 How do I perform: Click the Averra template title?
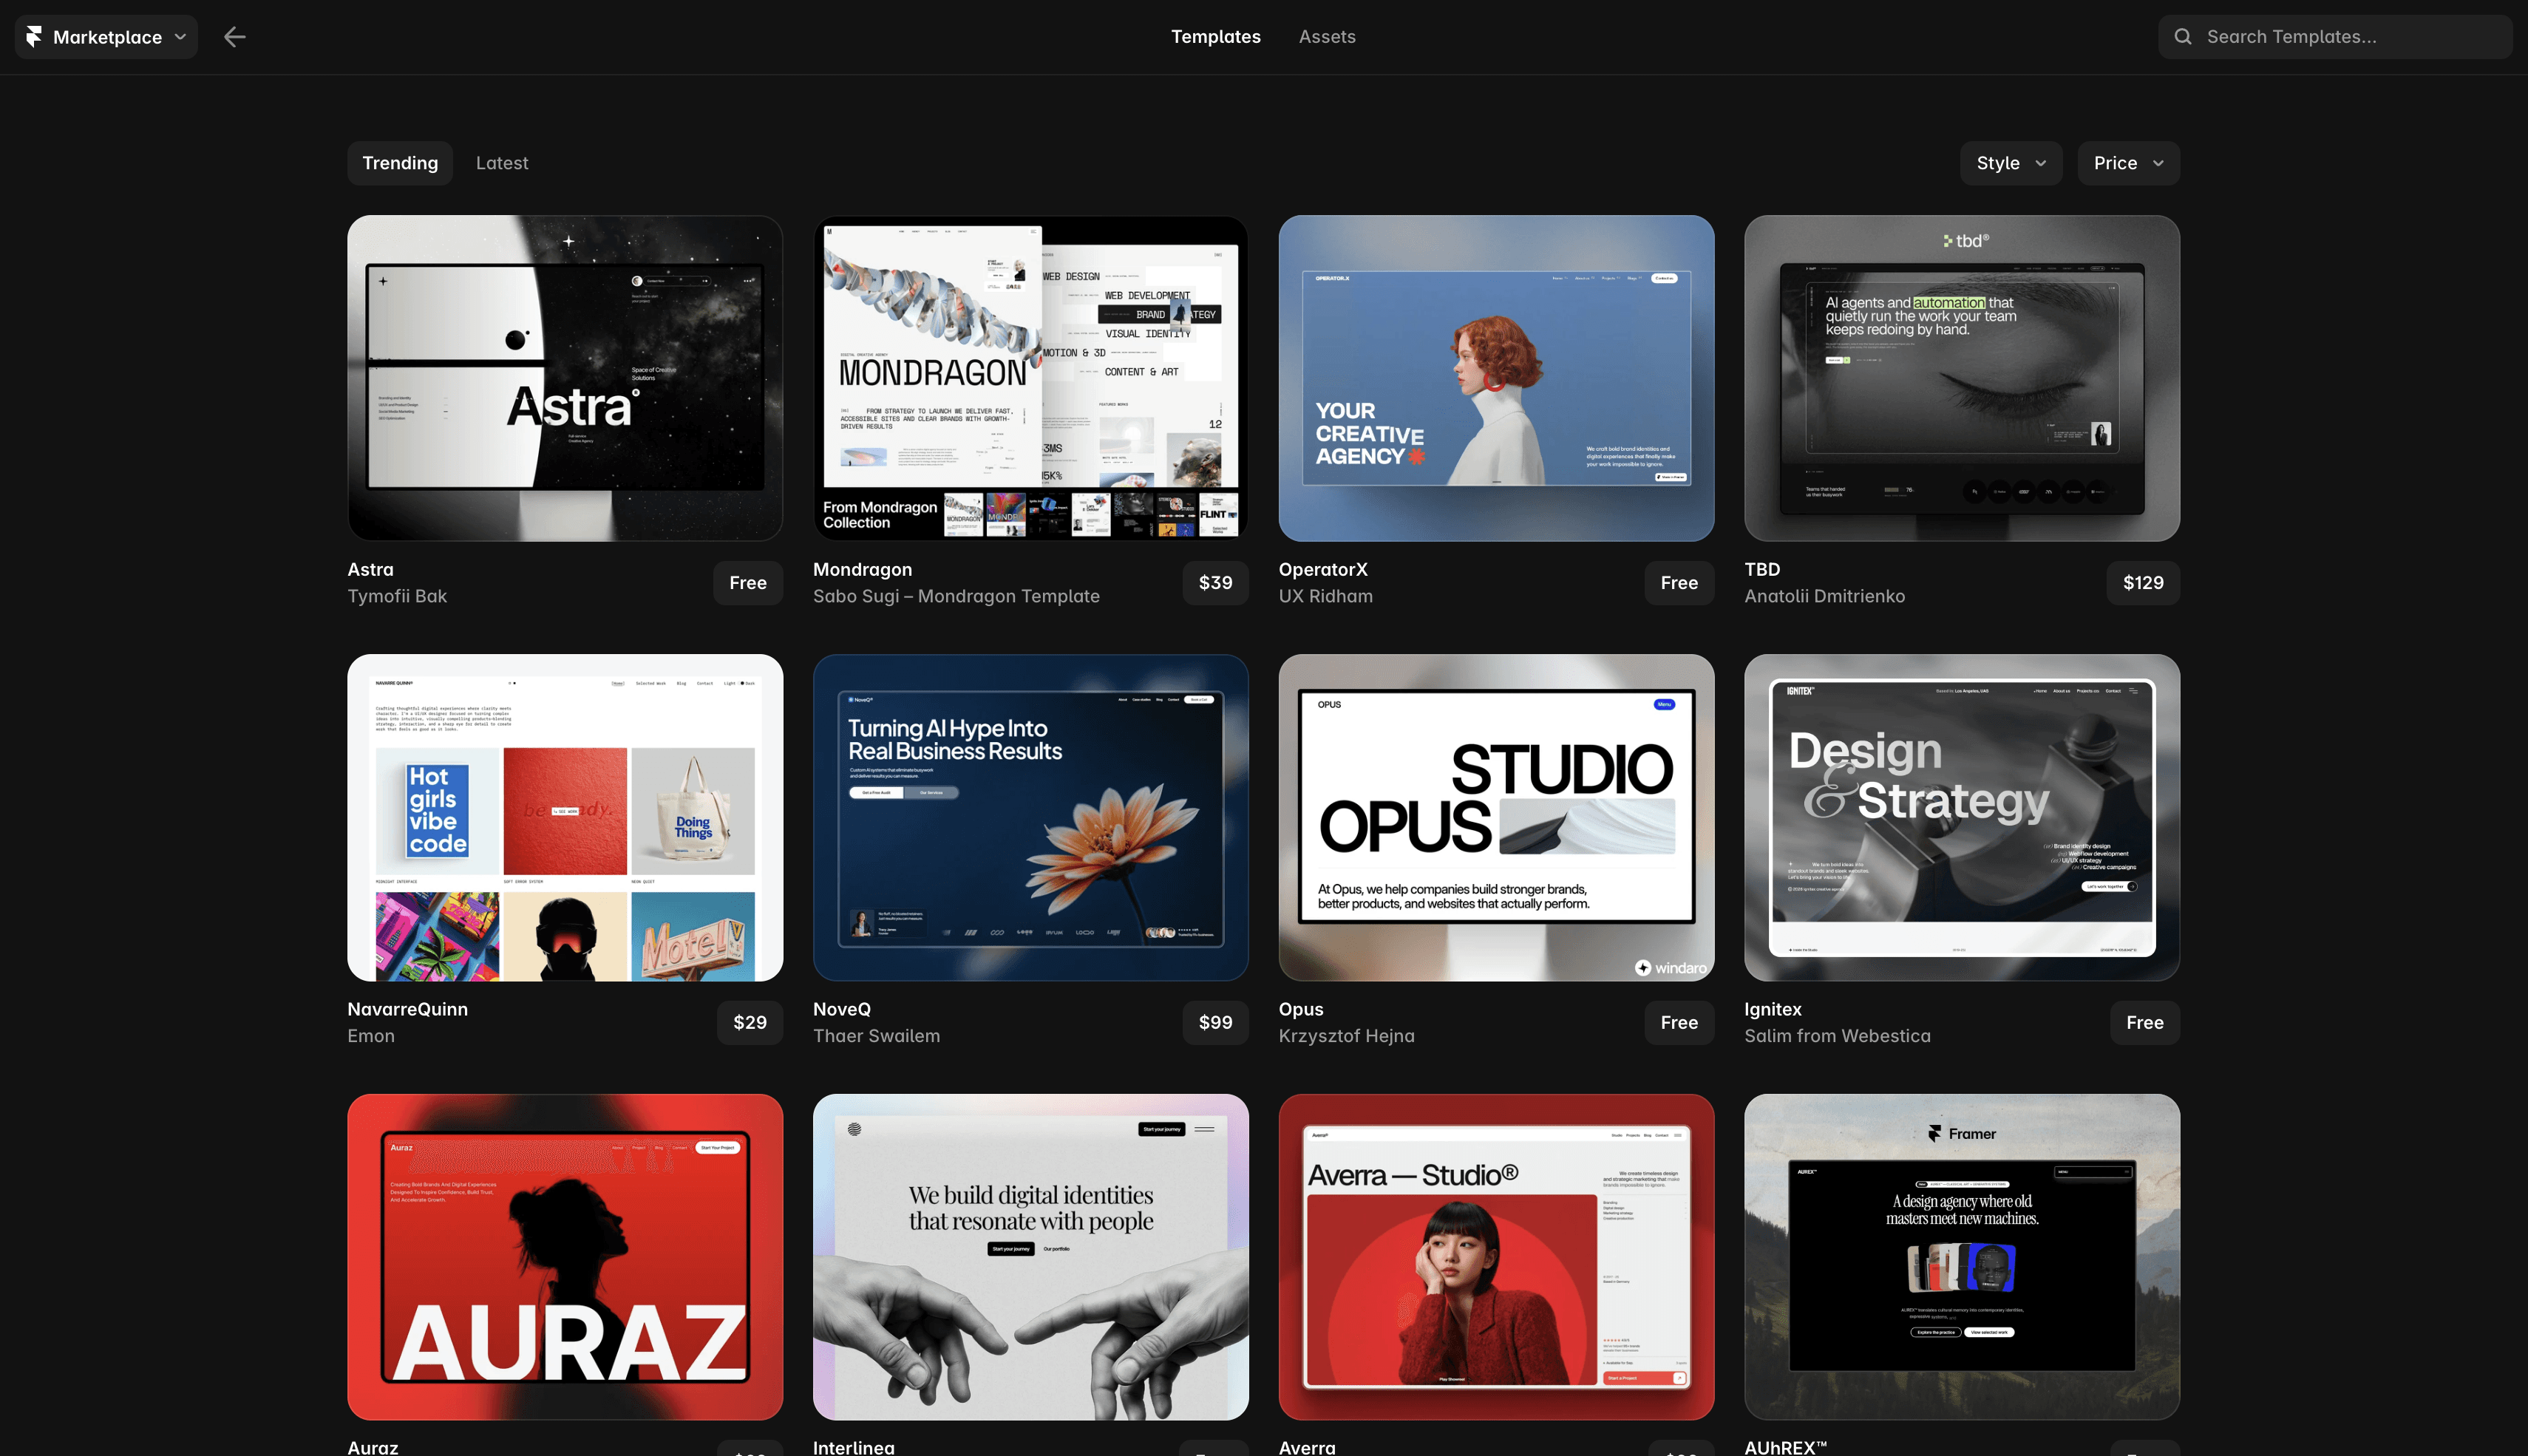1307,1447
